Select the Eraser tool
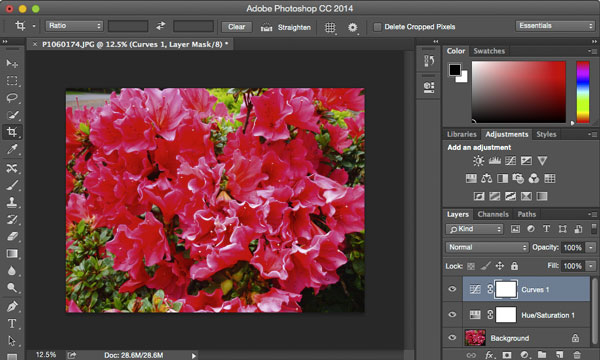 coord(12,236)
